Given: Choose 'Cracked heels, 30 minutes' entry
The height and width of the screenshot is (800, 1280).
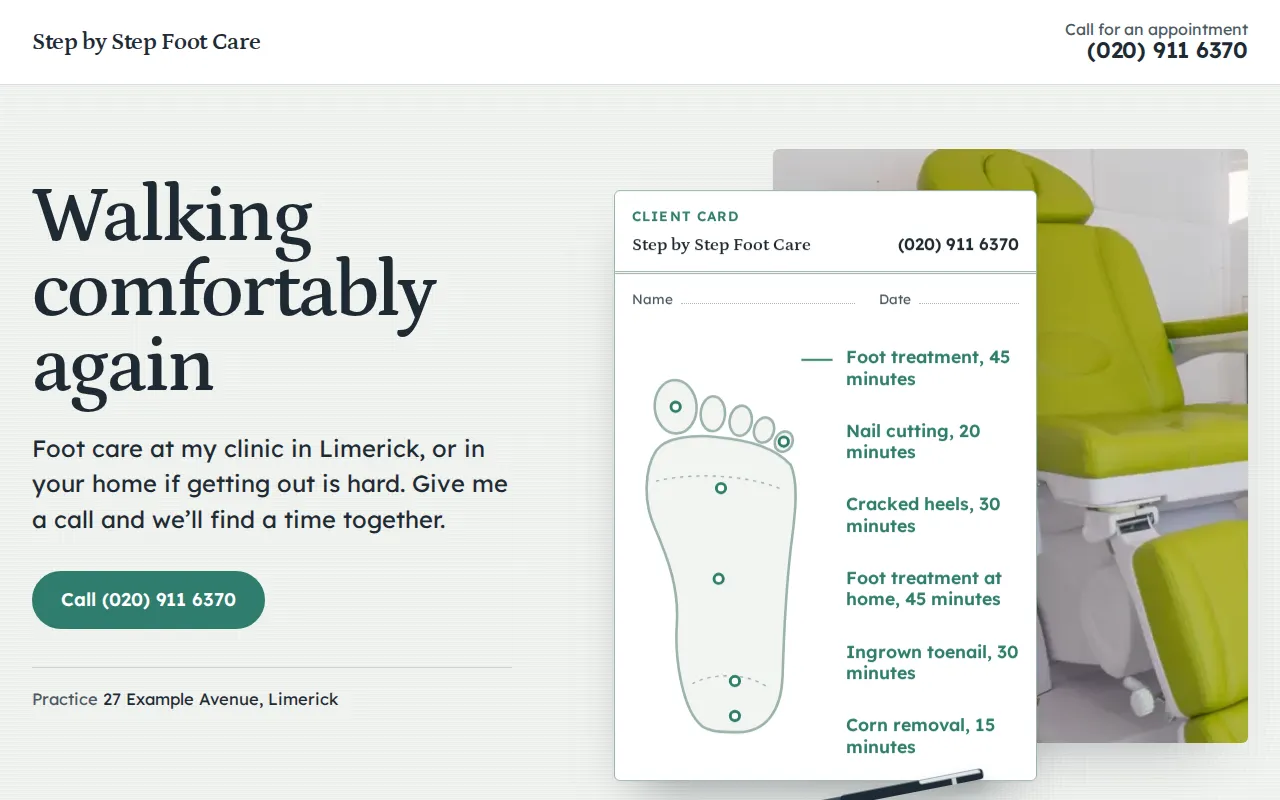Looking at the screenshot, I should (923, 515).
